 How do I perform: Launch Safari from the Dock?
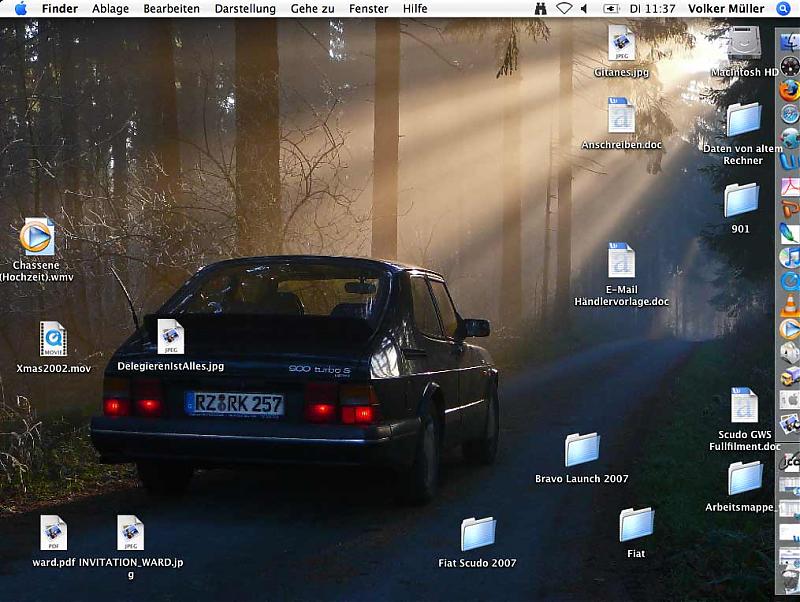point(790,114)
